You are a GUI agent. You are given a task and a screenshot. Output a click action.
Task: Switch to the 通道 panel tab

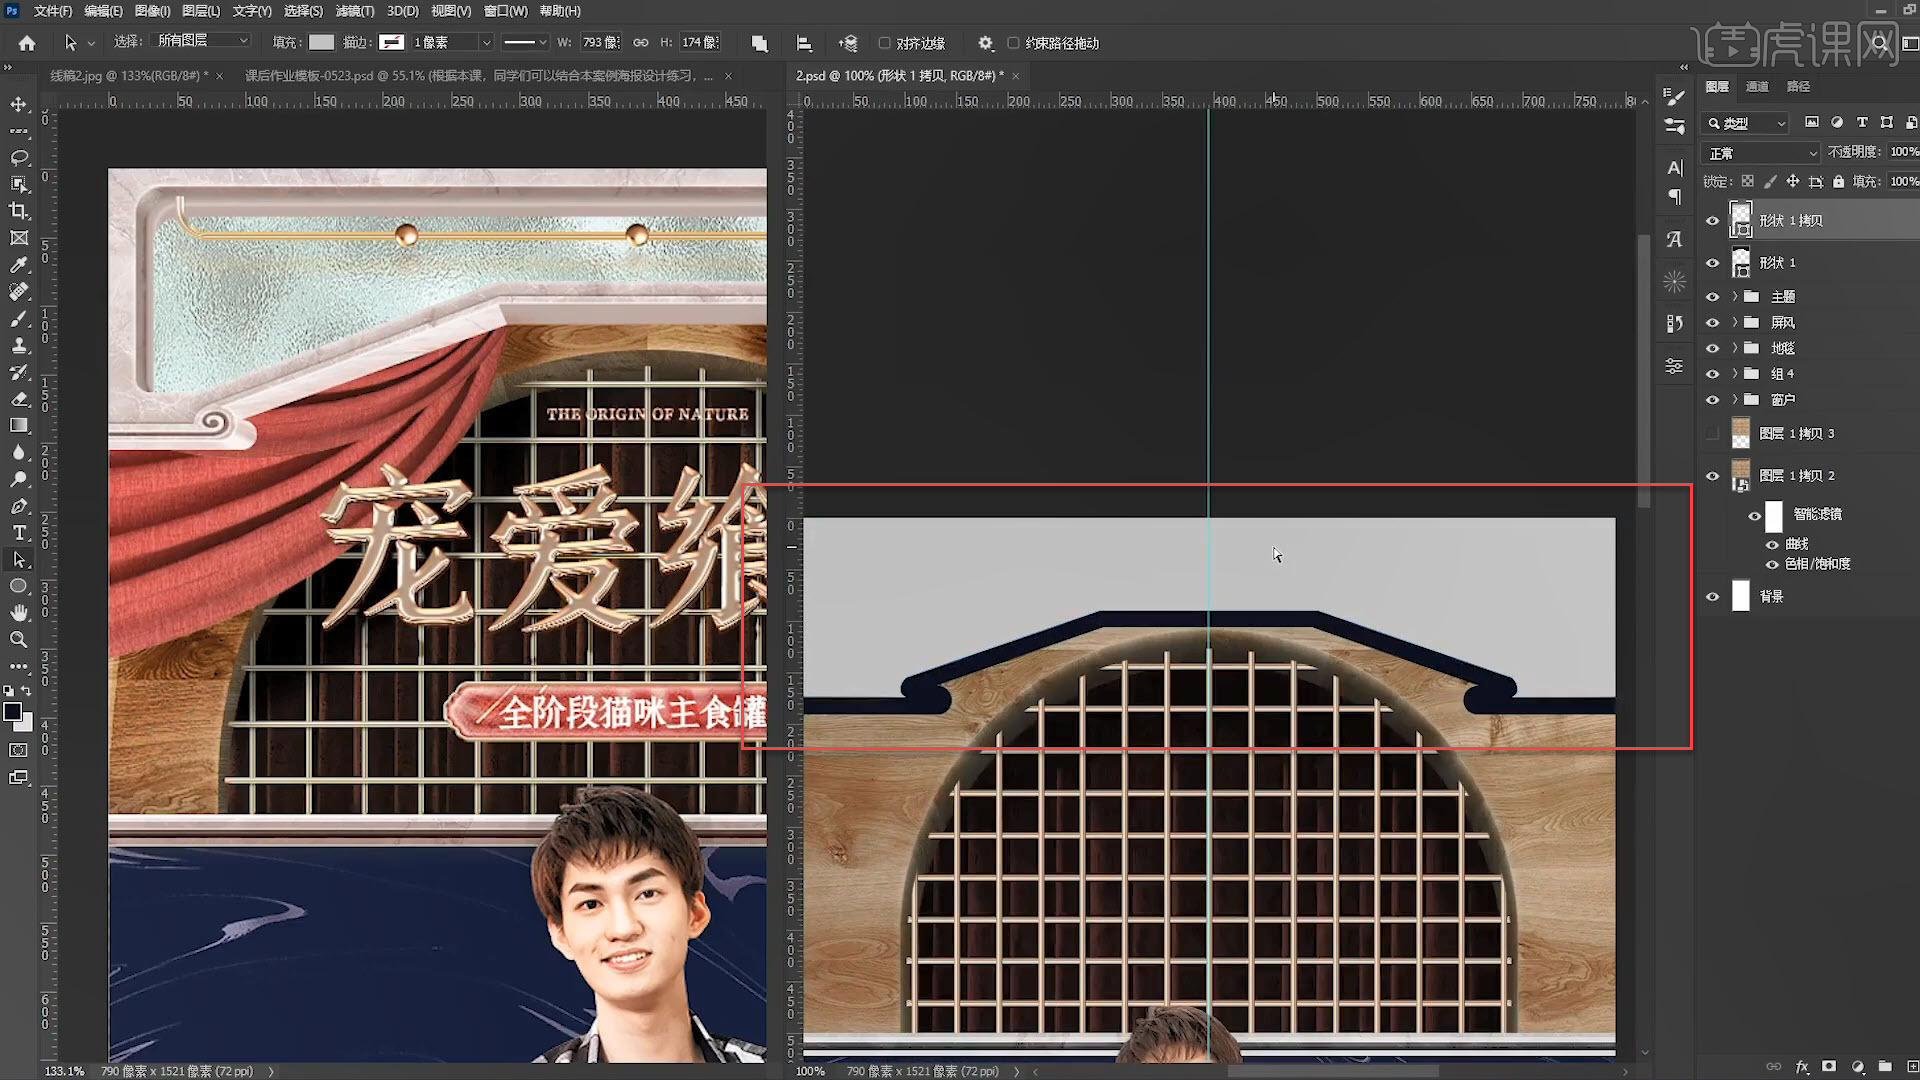click(x=1757, y=87)
